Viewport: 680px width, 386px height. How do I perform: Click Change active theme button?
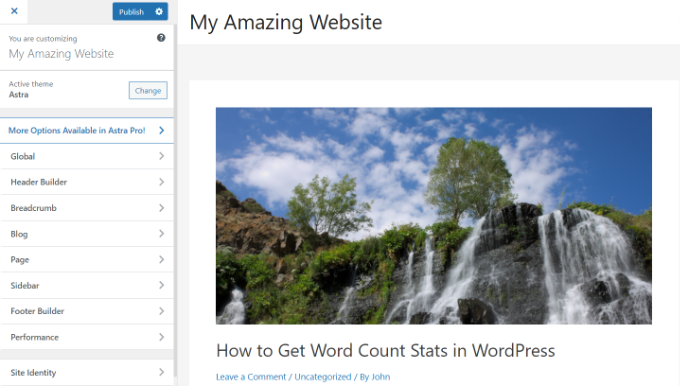pyautogui.click(x=148, y=90)
